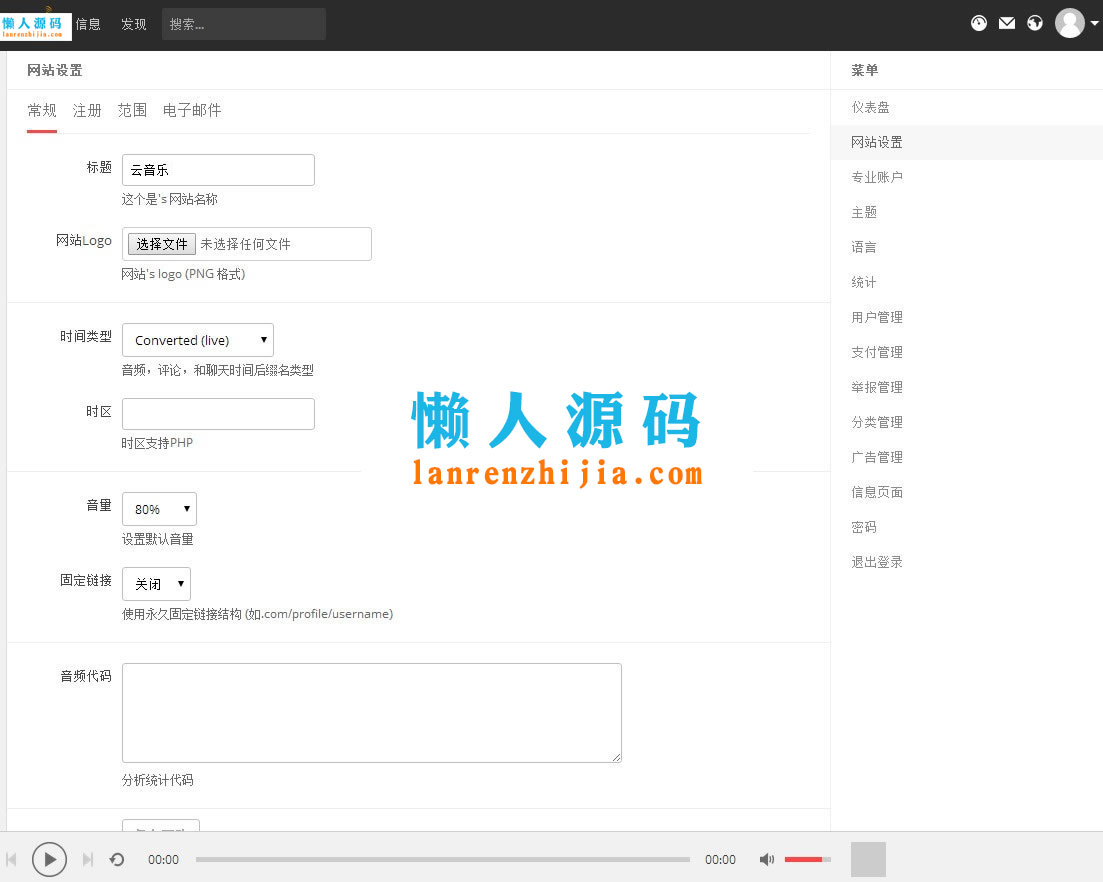
Task: Click inside the 音频代码 textarea
Action: point(371,712)
